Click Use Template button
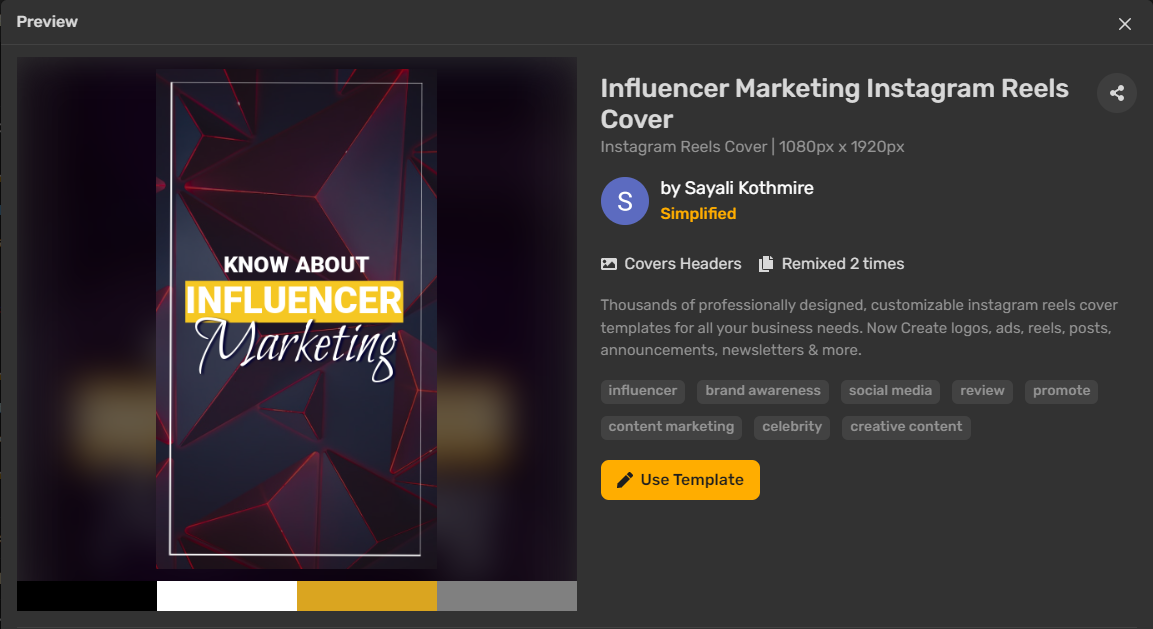The width and height of the screenshot is (1153, 629). point(680,480)
